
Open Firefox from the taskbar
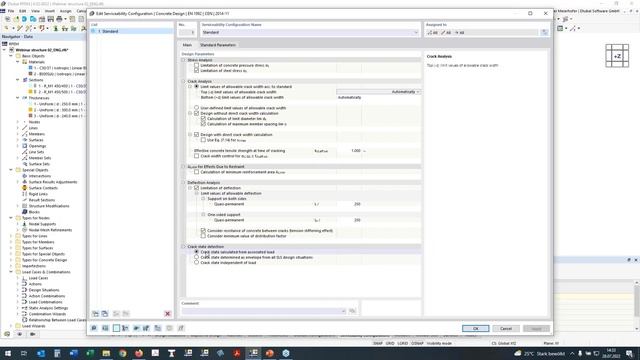139,353
